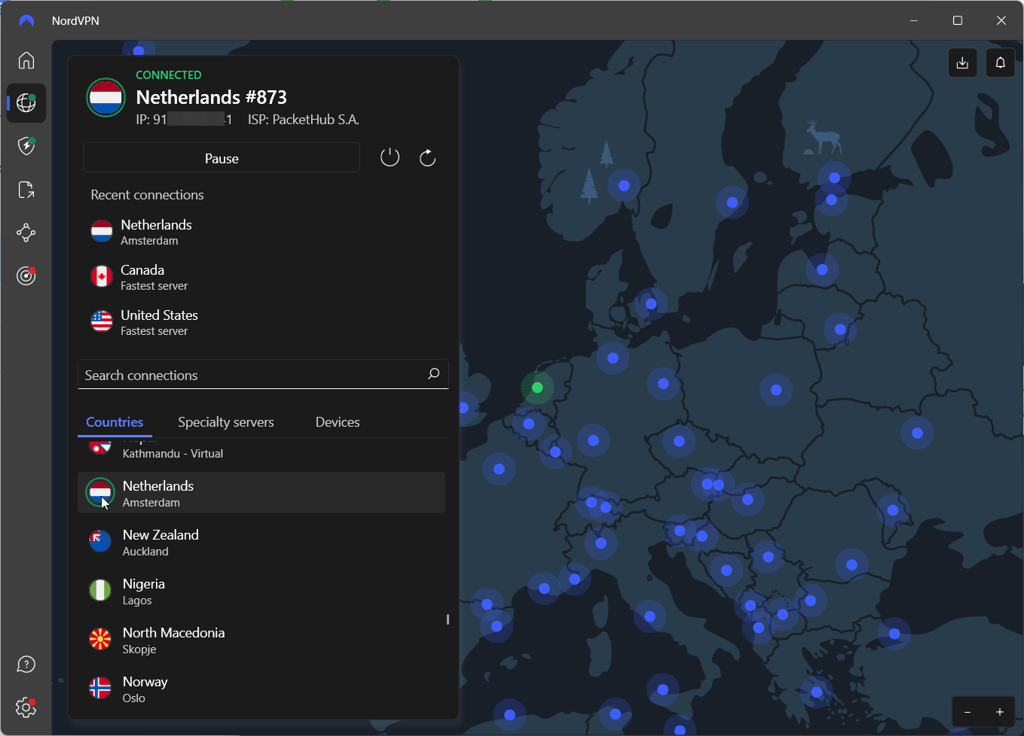Click the Nigeria flag icon
The width and height of the screenshot is (1024, 736).
click(100, 590)
